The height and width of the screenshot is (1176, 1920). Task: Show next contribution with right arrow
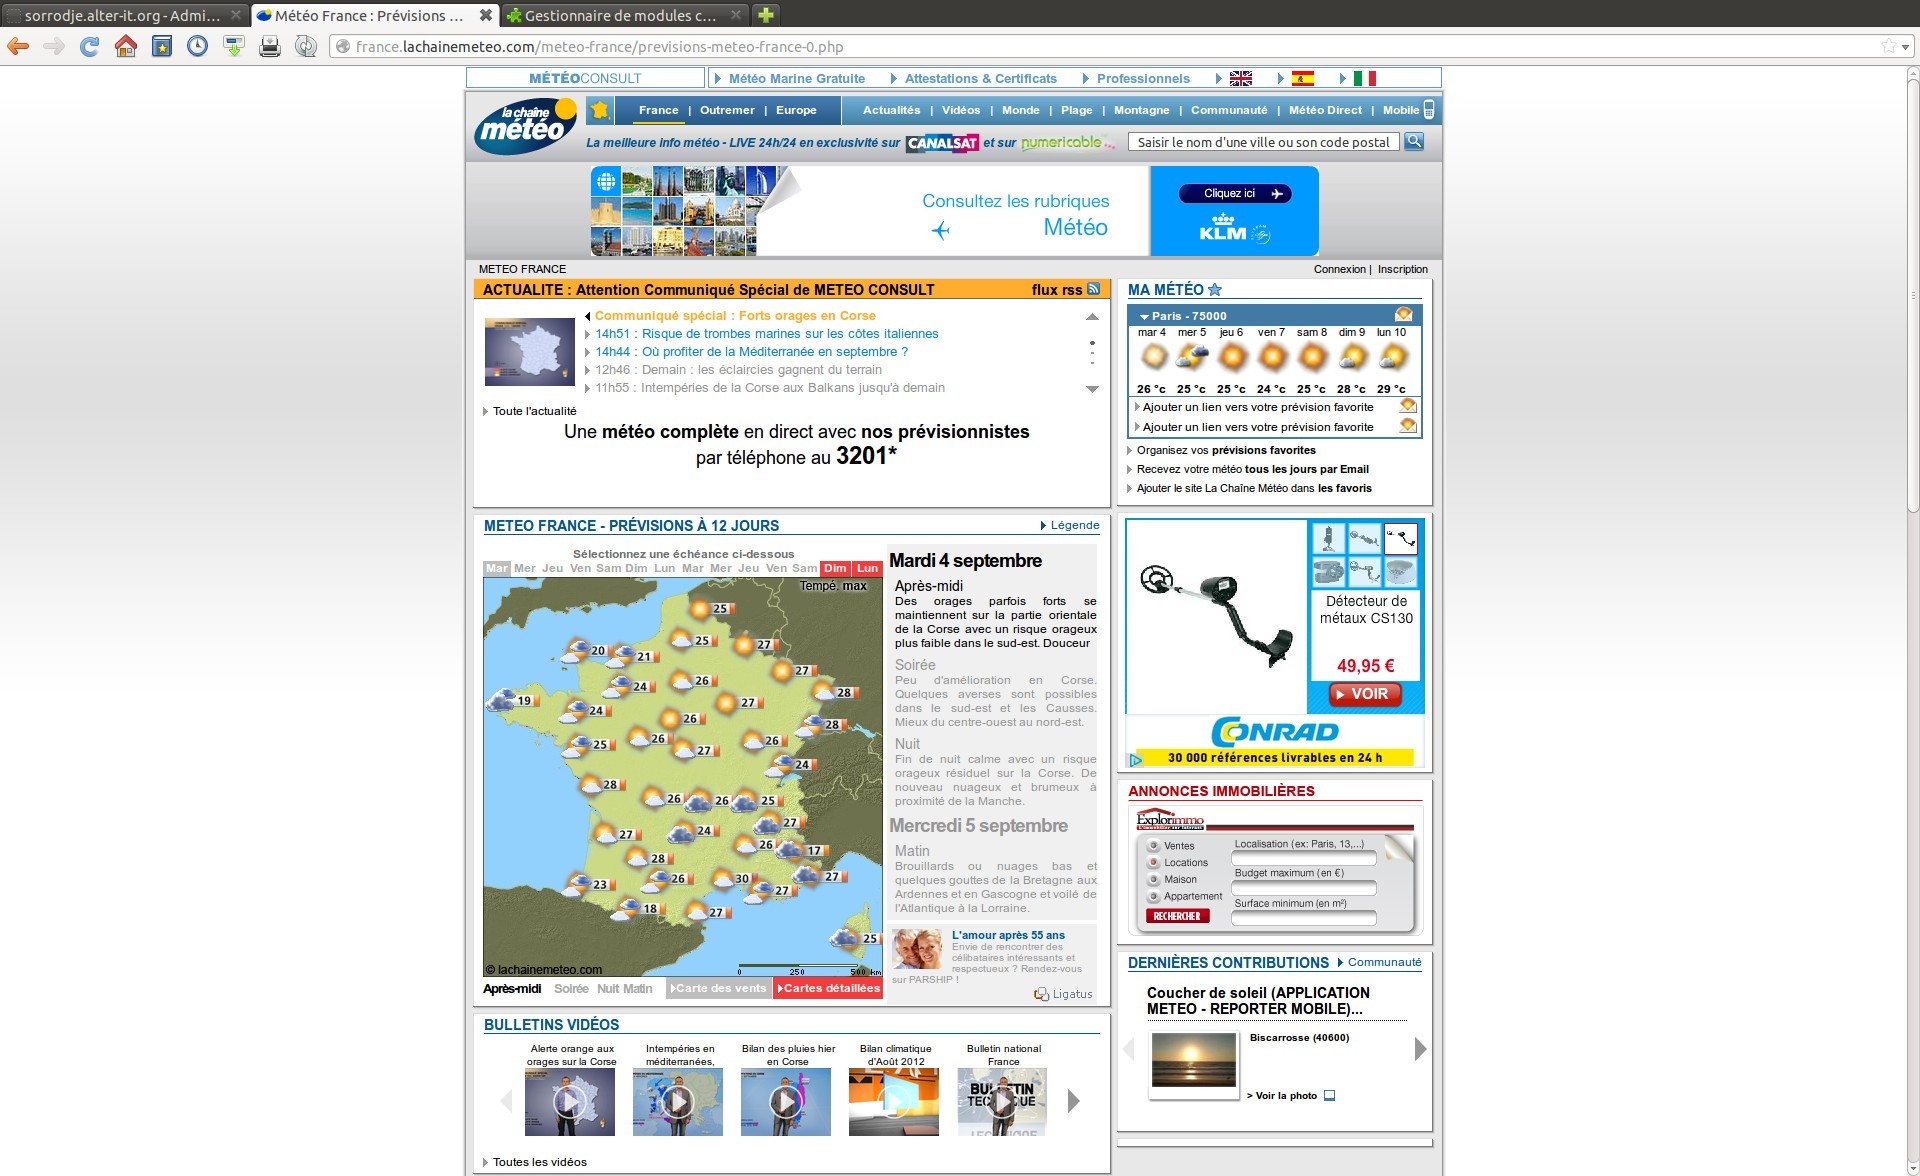(x=1420, y=1049)
